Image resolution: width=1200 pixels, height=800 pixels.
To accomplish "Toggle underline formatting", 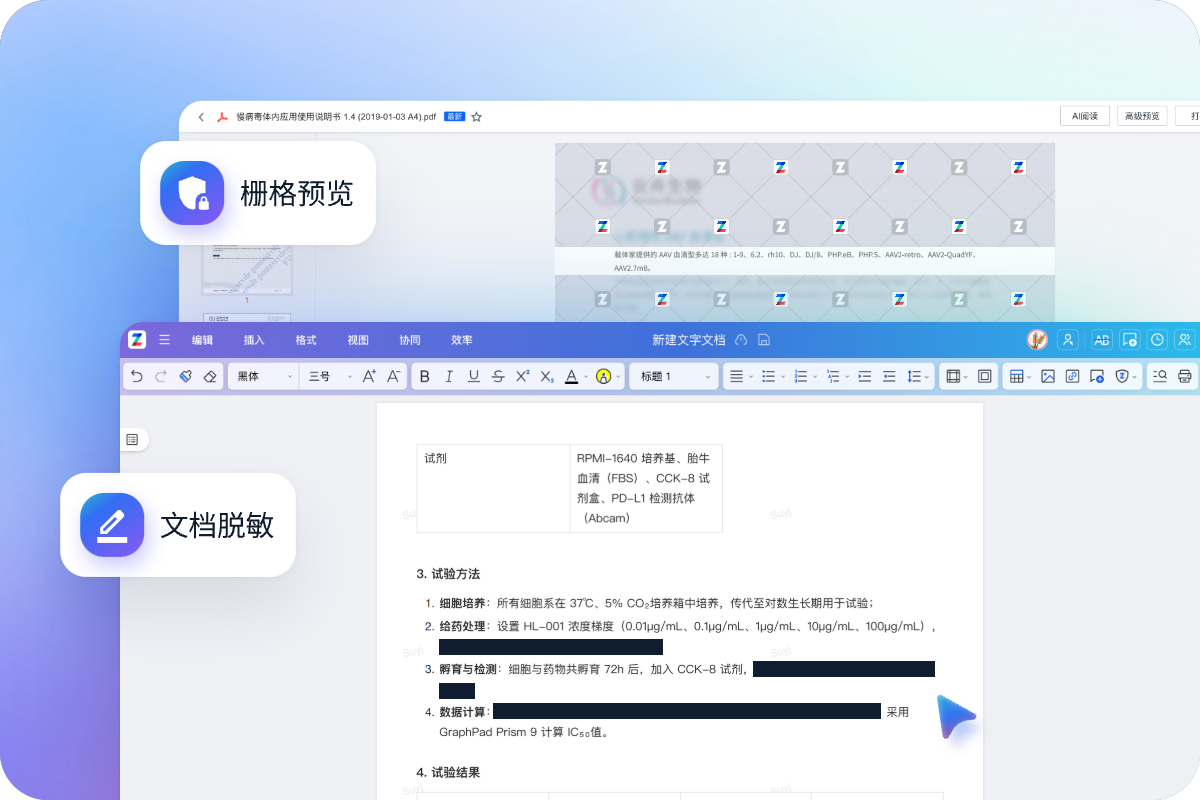I will (472, 376).
